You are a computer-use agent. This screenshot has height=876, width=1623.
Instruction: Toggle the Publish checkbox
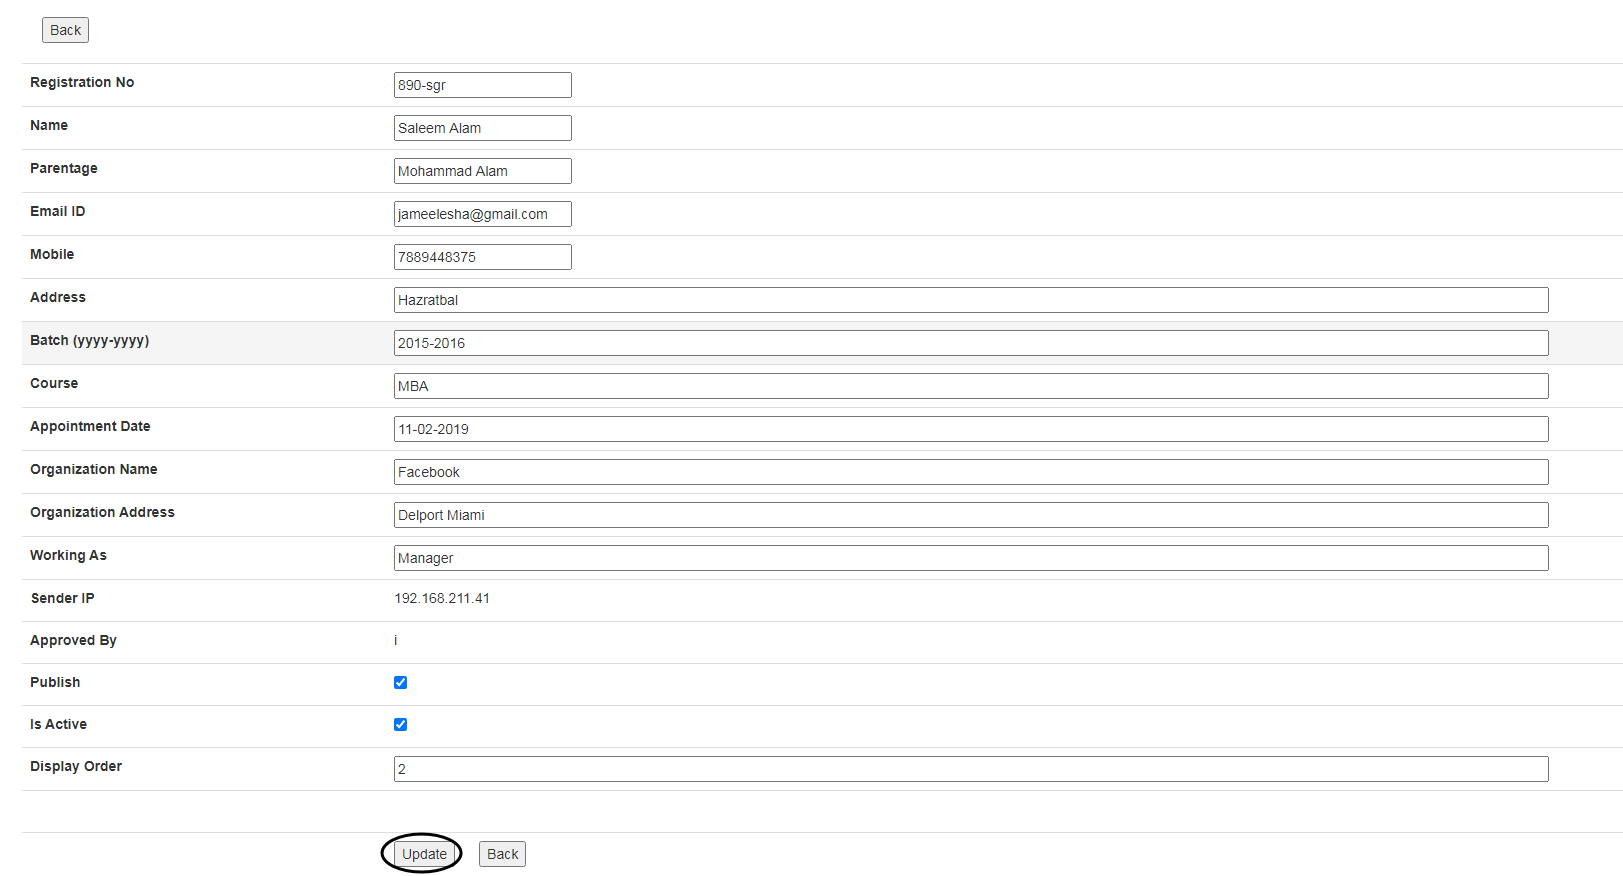[x=400, y=683]
